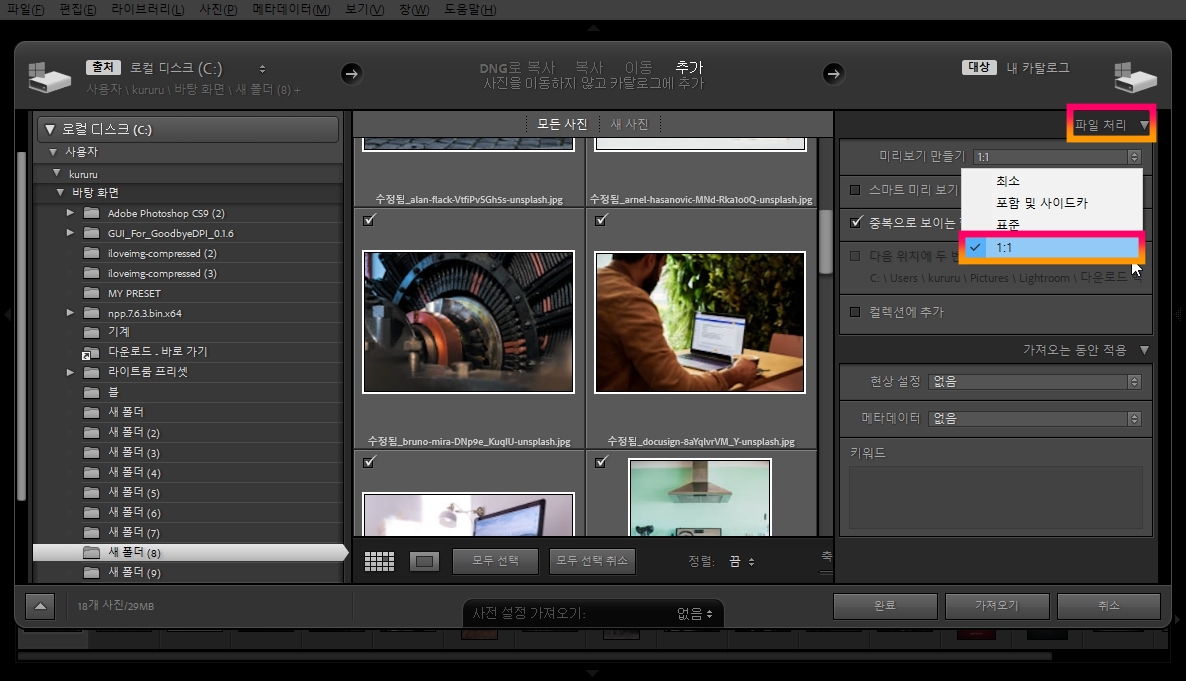Choose 포함 및 사이드카 preview option
This screenshot has width=1186, height=681.
[x=1051, y=203]
